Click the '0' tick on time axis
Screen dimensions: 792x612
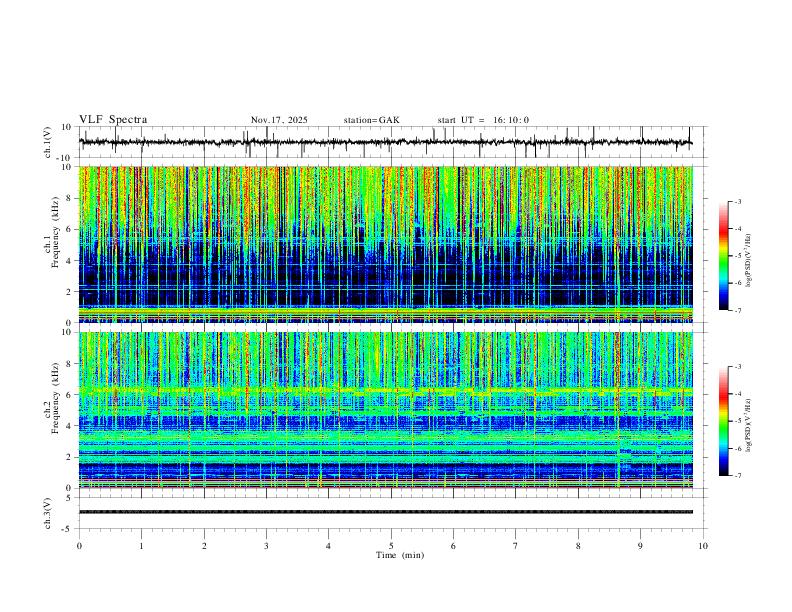pos(79,546)
